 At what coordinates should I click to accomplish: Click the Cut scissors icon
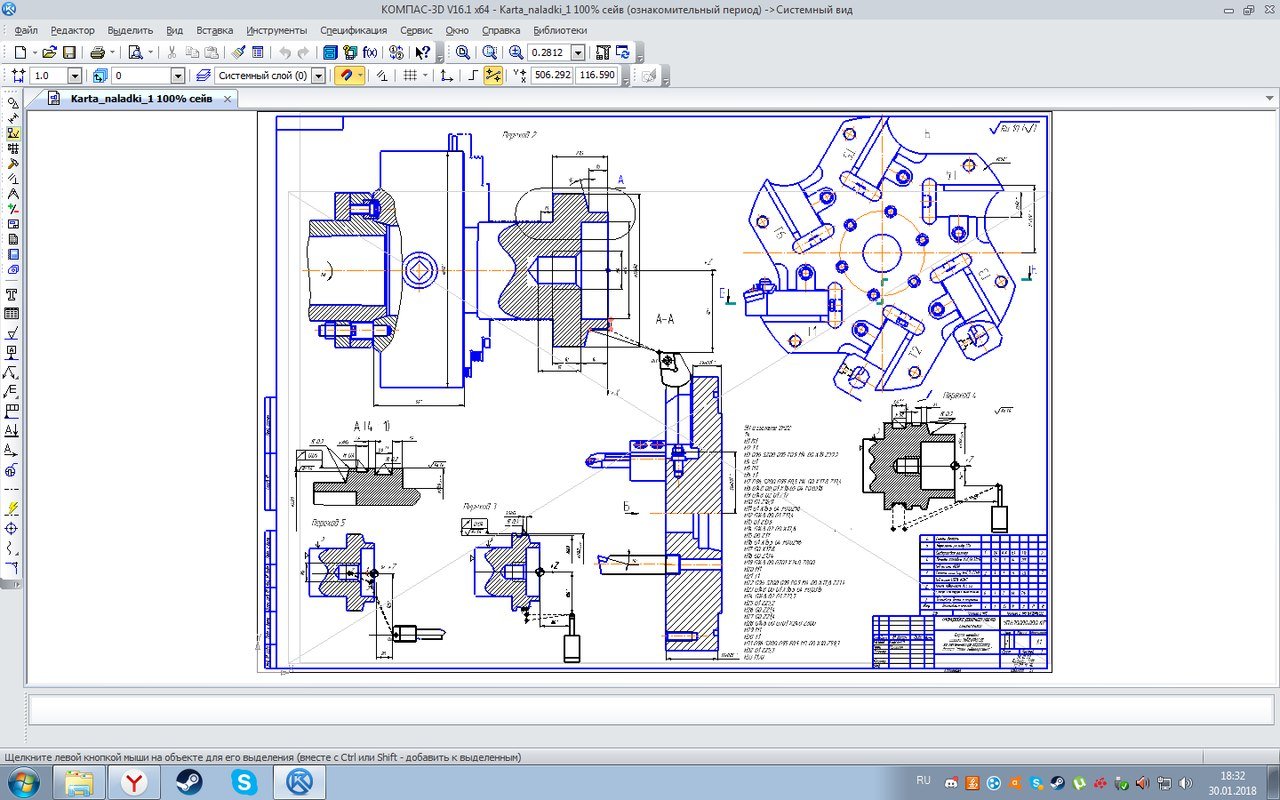172,52
